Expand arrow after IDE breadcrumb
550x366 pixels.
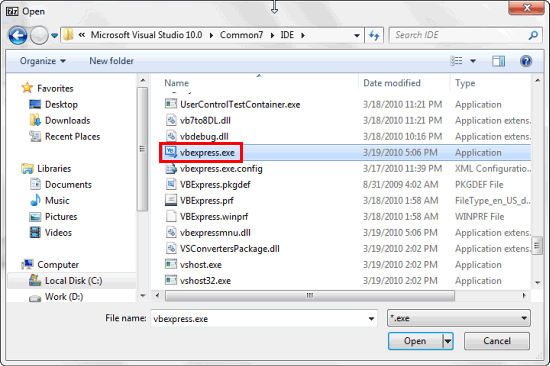click(303, 35)
